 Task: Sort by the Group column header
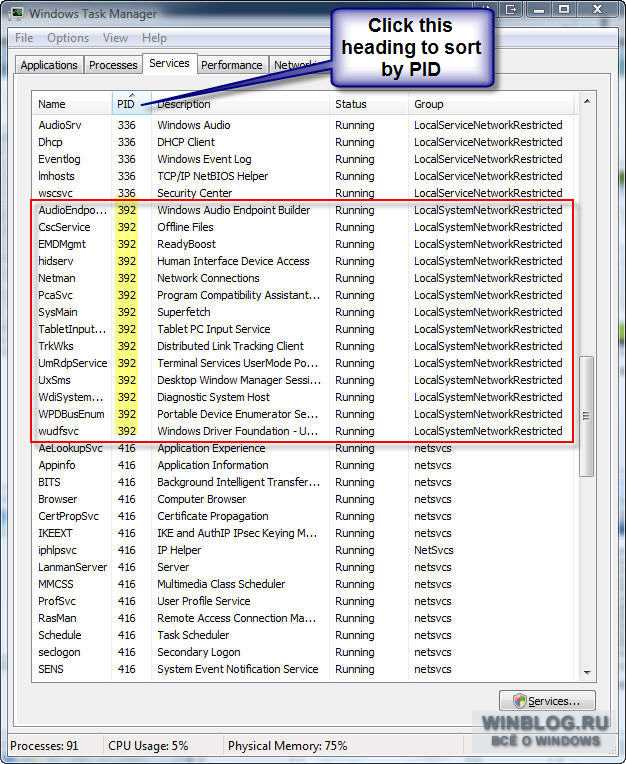coord(492,104)
